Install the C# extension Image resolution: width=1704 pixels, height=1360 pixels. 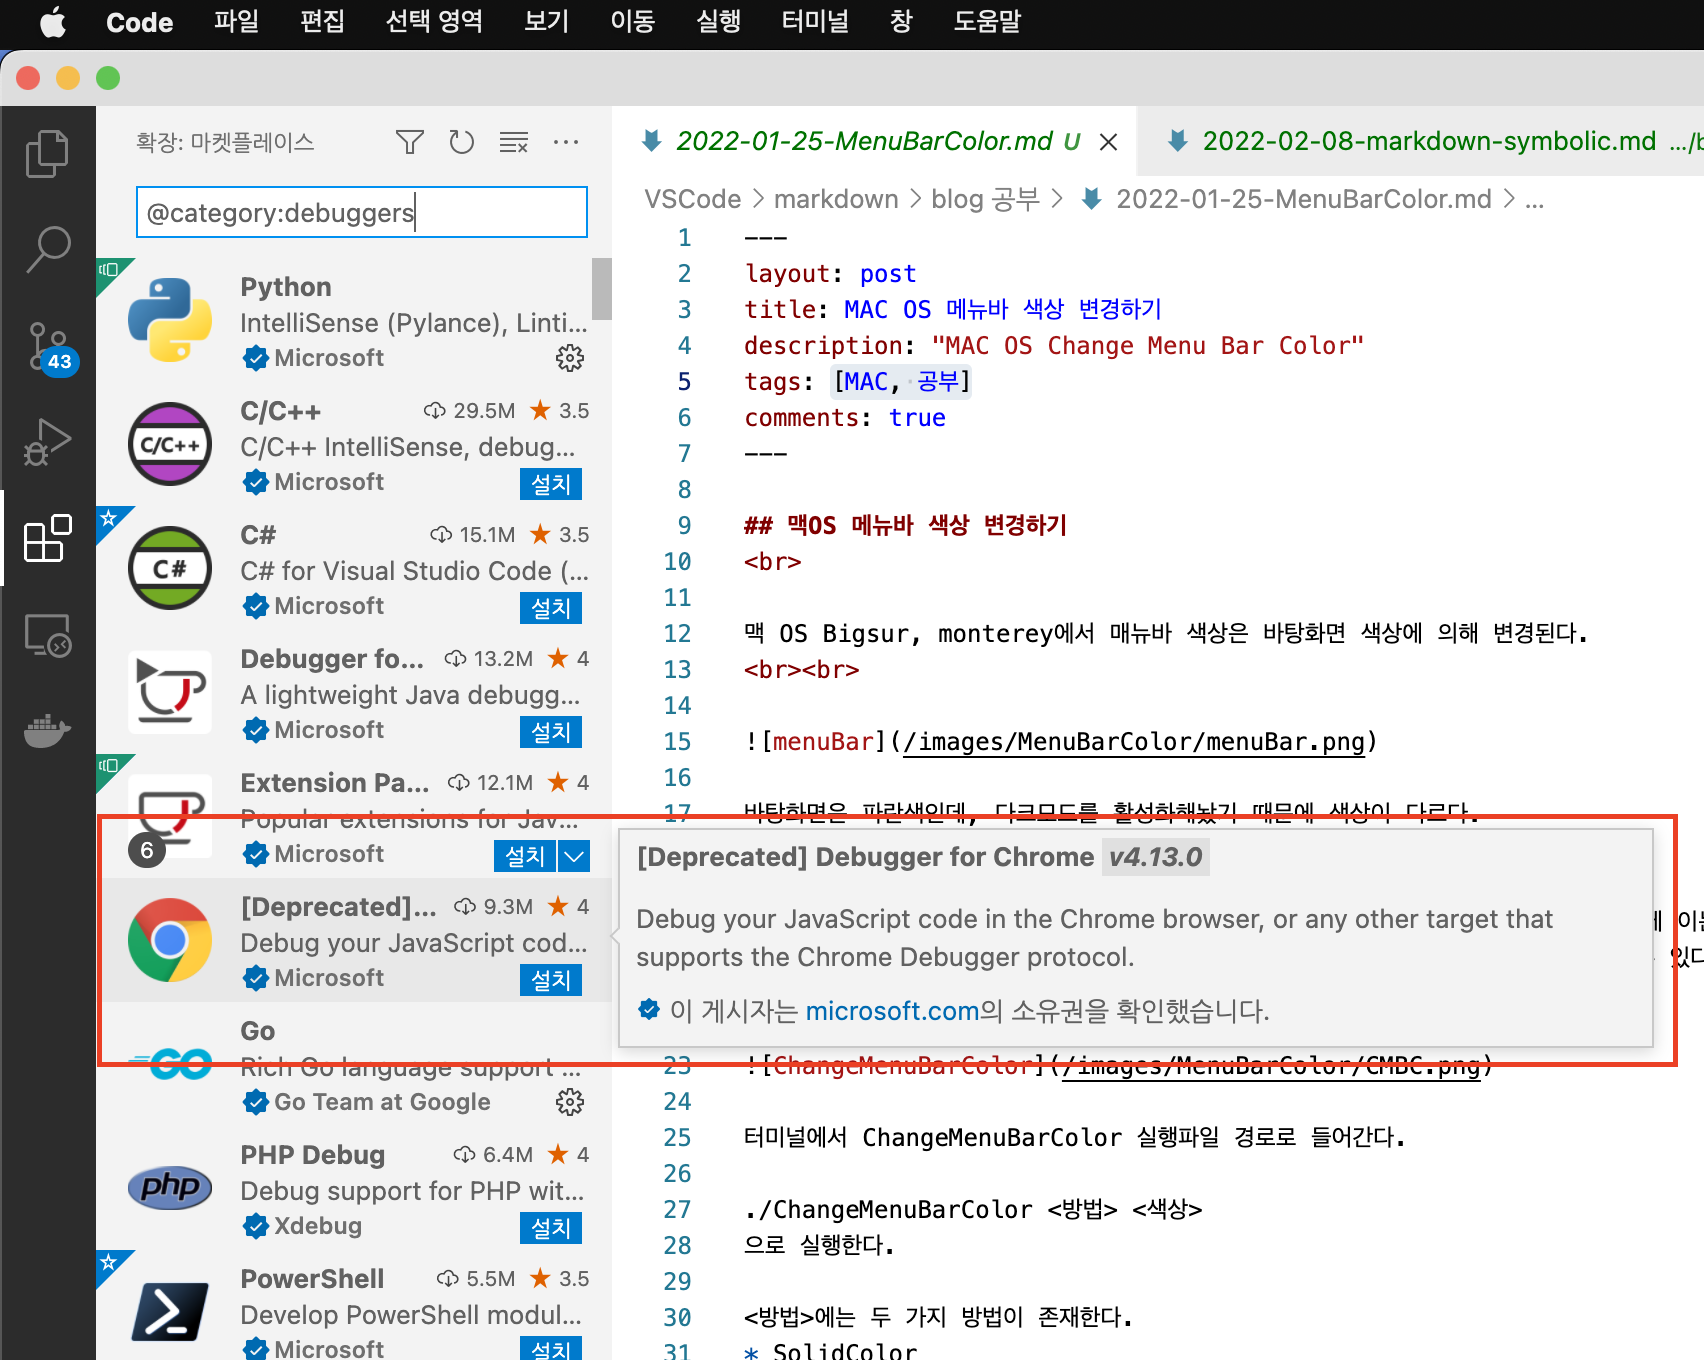click(x=550, y=608)
